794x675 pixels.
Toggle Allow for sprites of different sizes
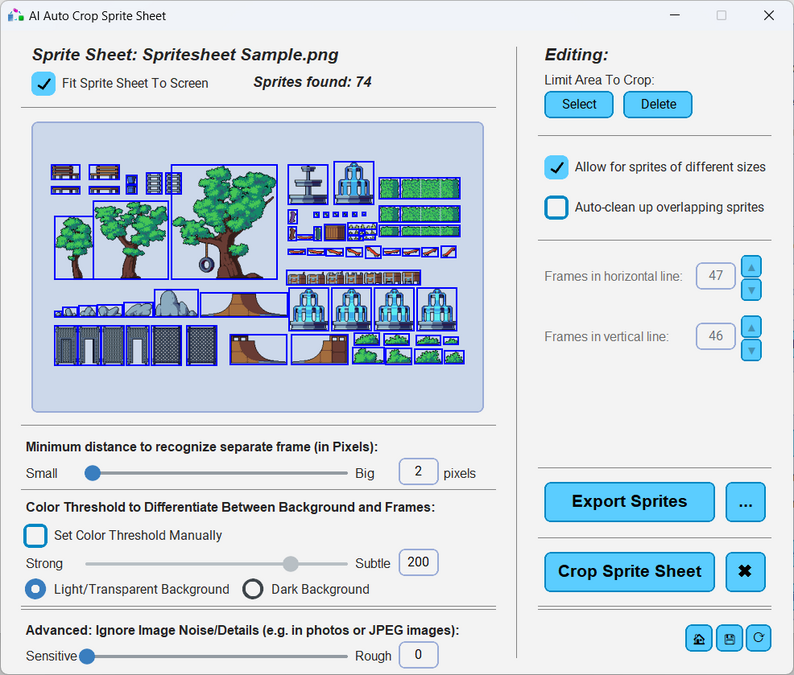[556, 167]
